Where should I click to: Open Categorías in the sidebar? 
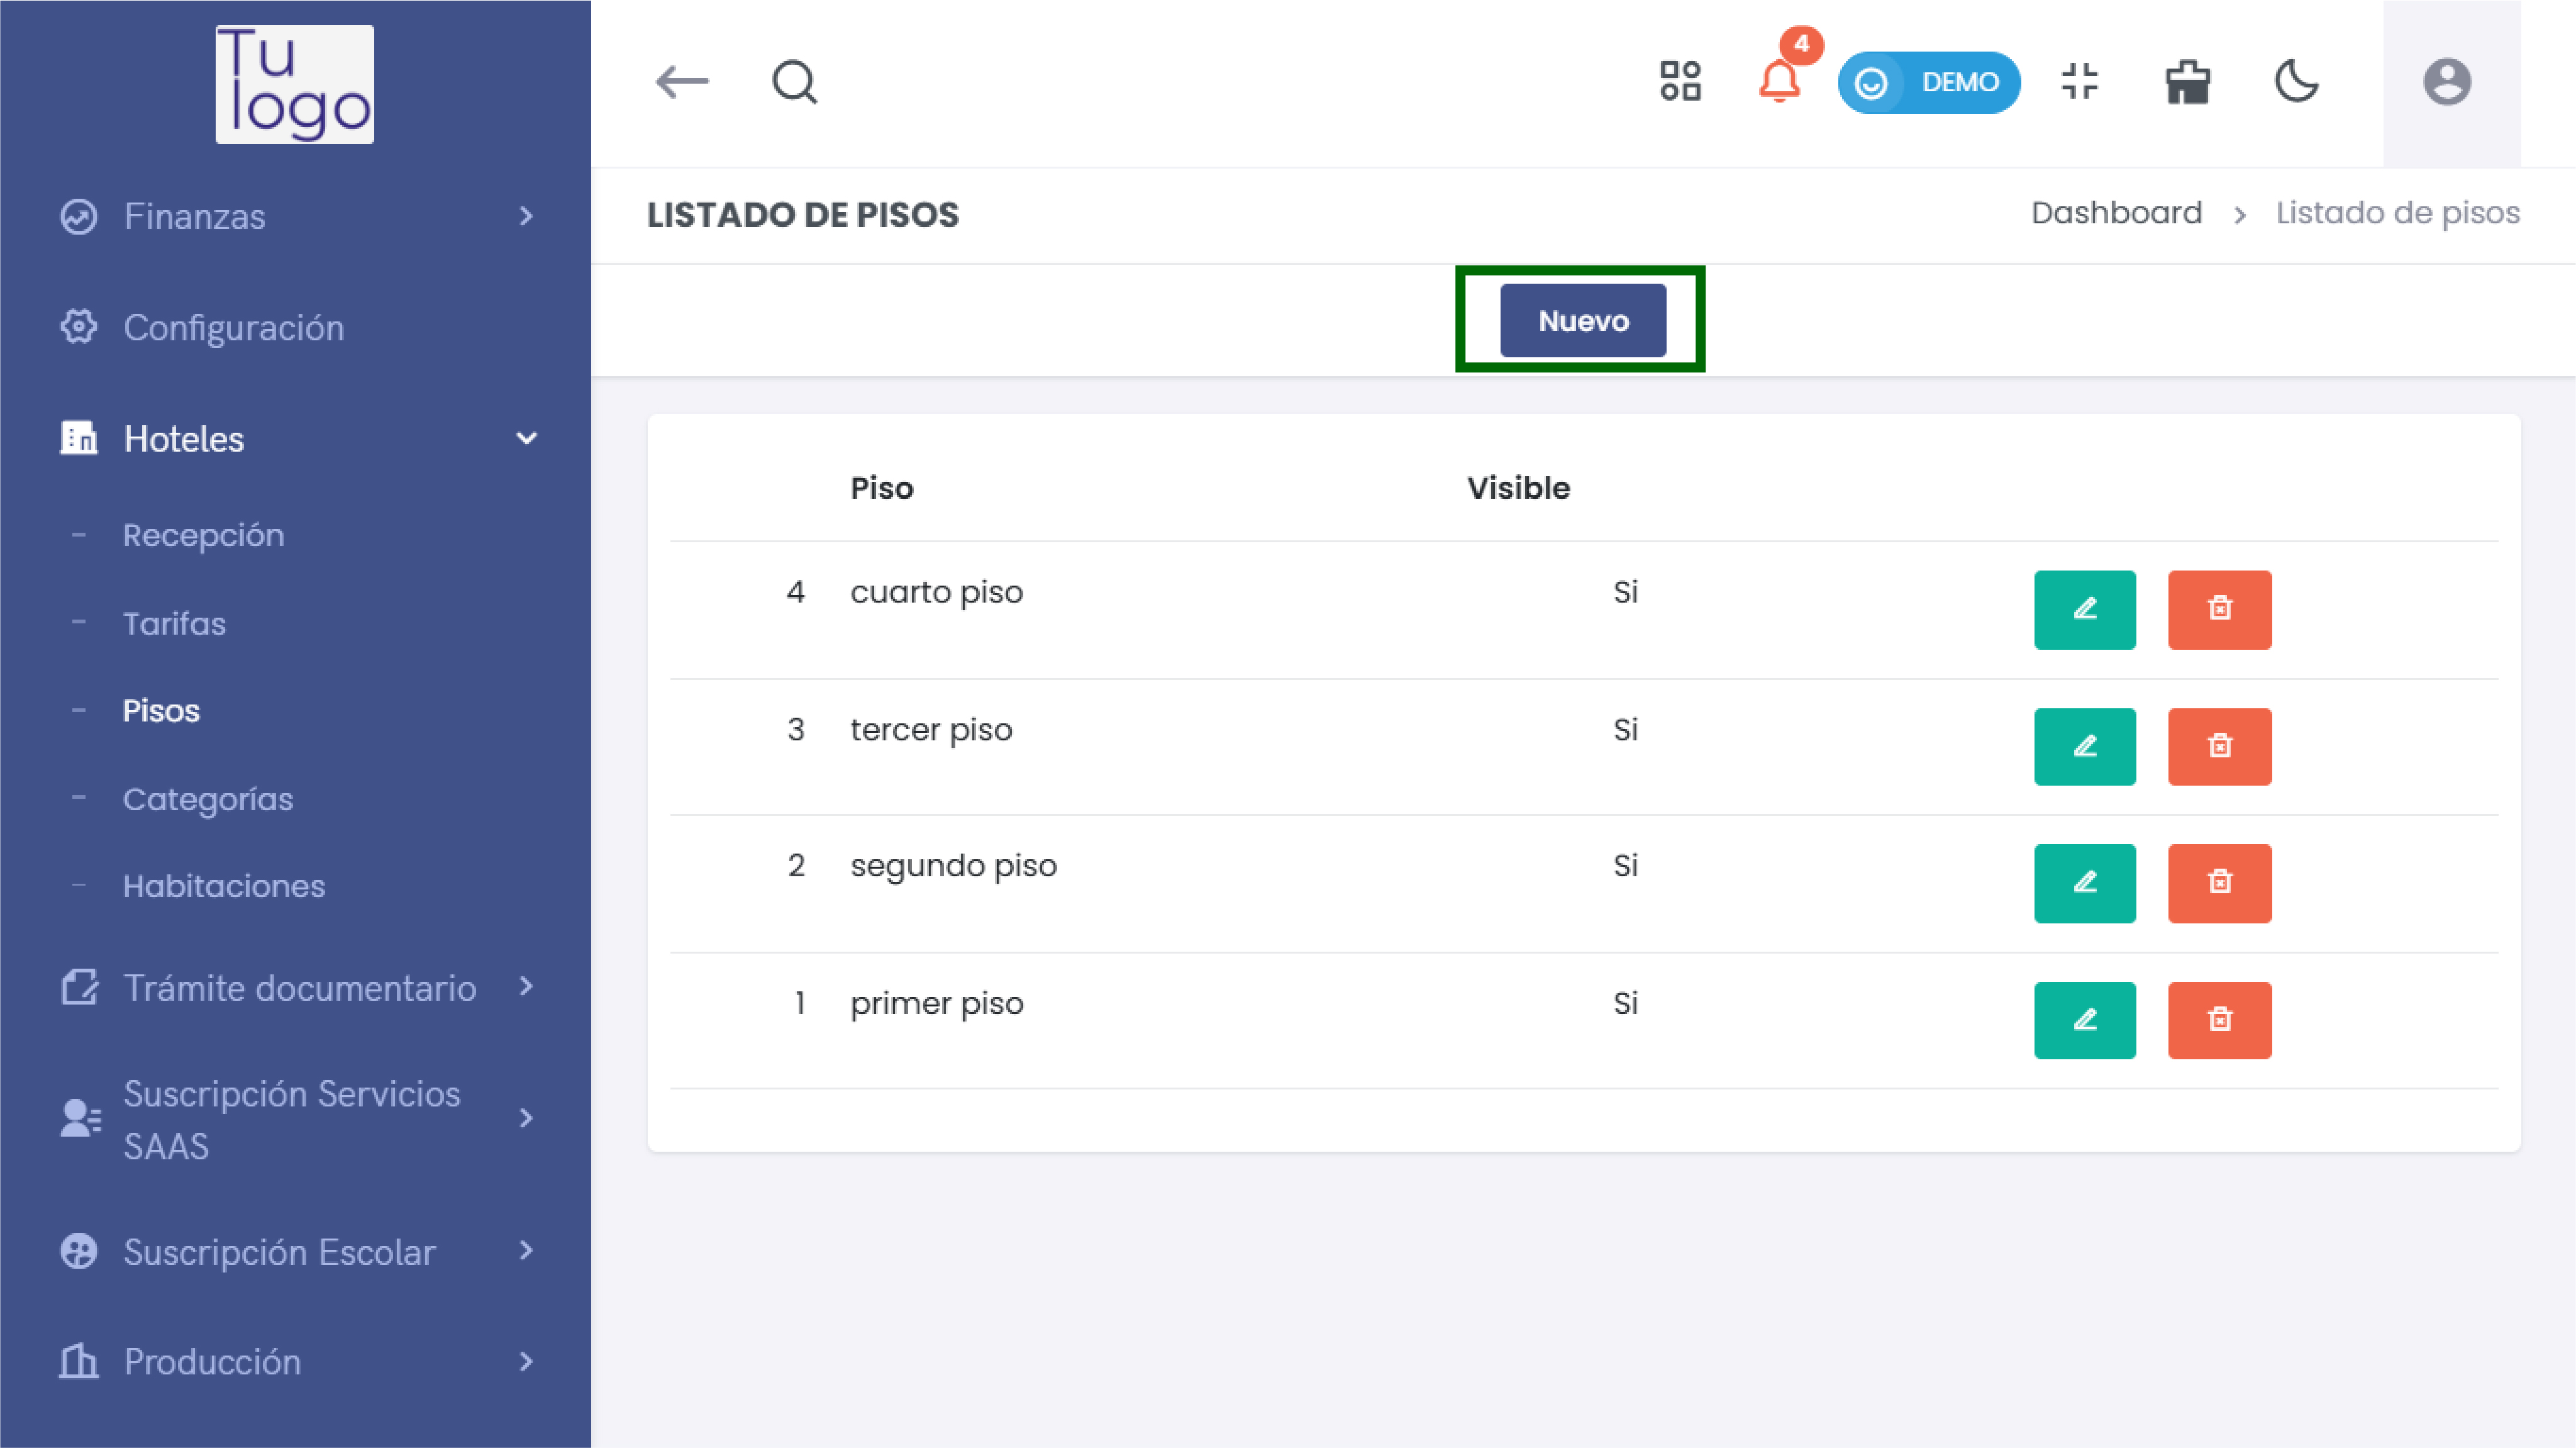click(208, 799)
